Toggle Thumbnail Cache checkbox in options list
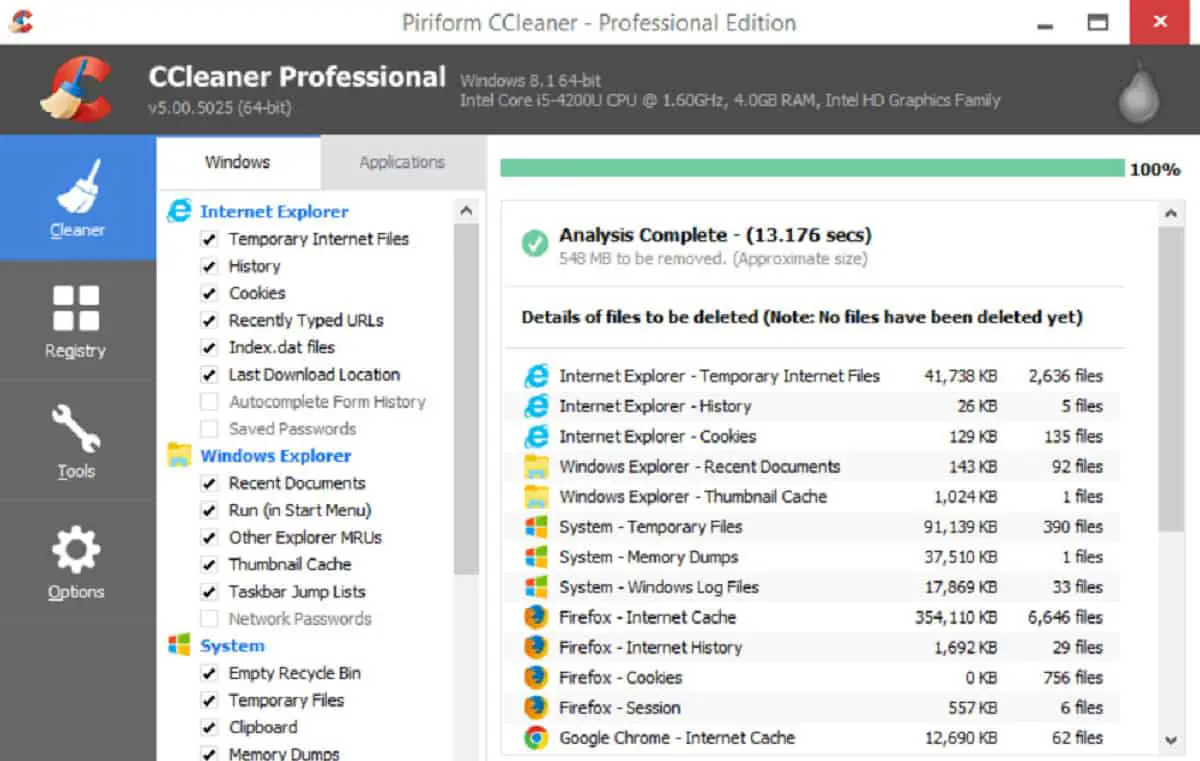 click(209, 564)
